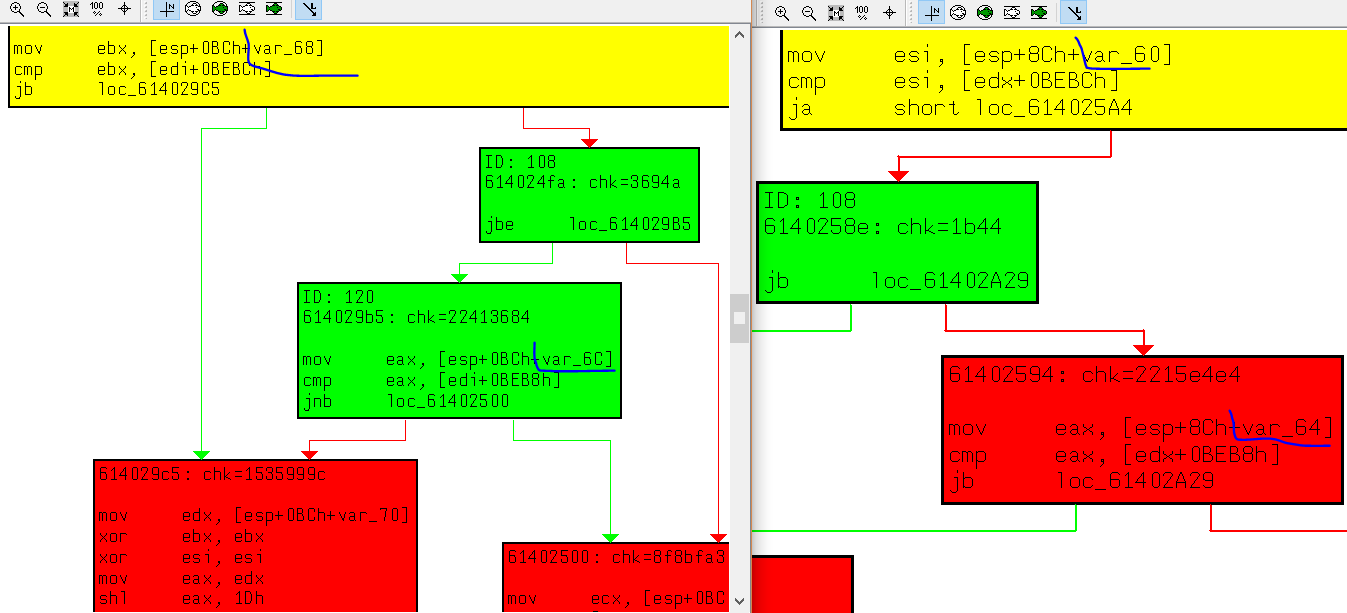Set 100% zoom in right graph pane
This screenshot has height=613, width=1347.
click(x=862, y=13)
